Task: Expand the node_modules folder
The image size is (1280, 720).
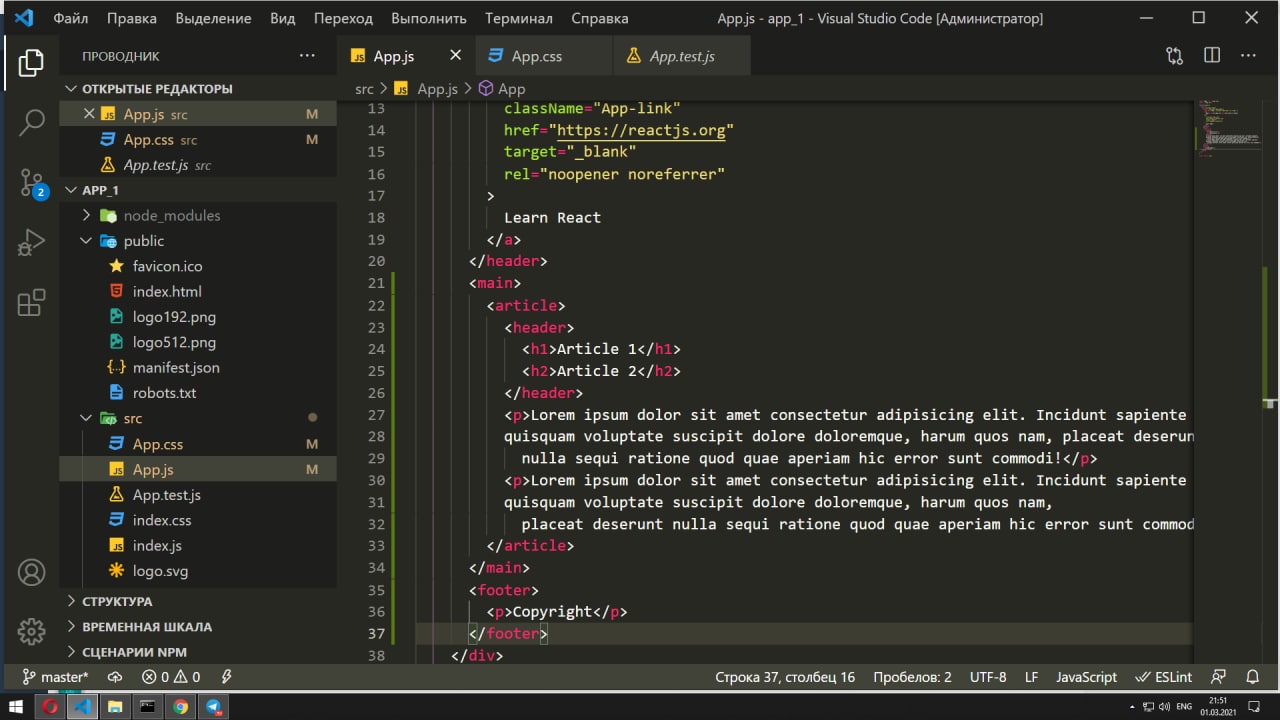Action: point(171,216)
